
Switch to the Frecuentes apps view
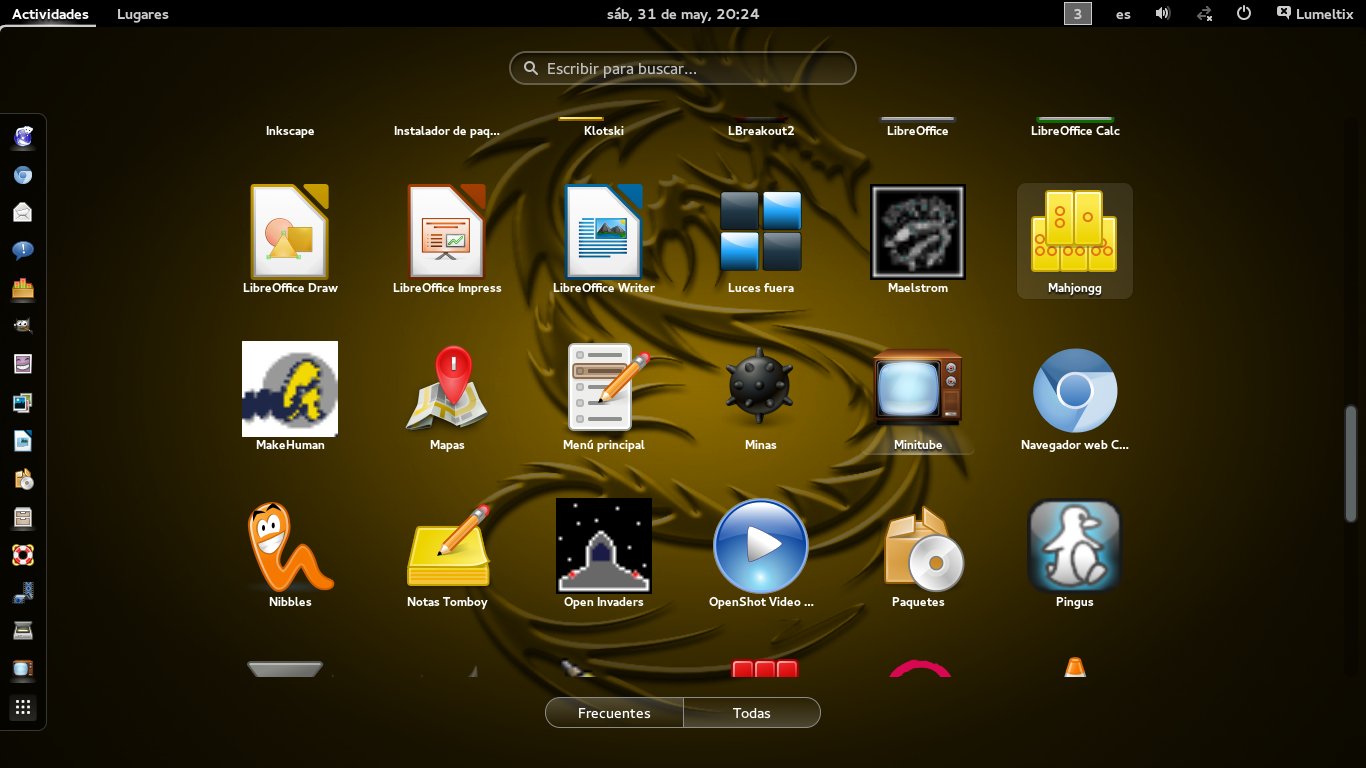click(614, 713)
